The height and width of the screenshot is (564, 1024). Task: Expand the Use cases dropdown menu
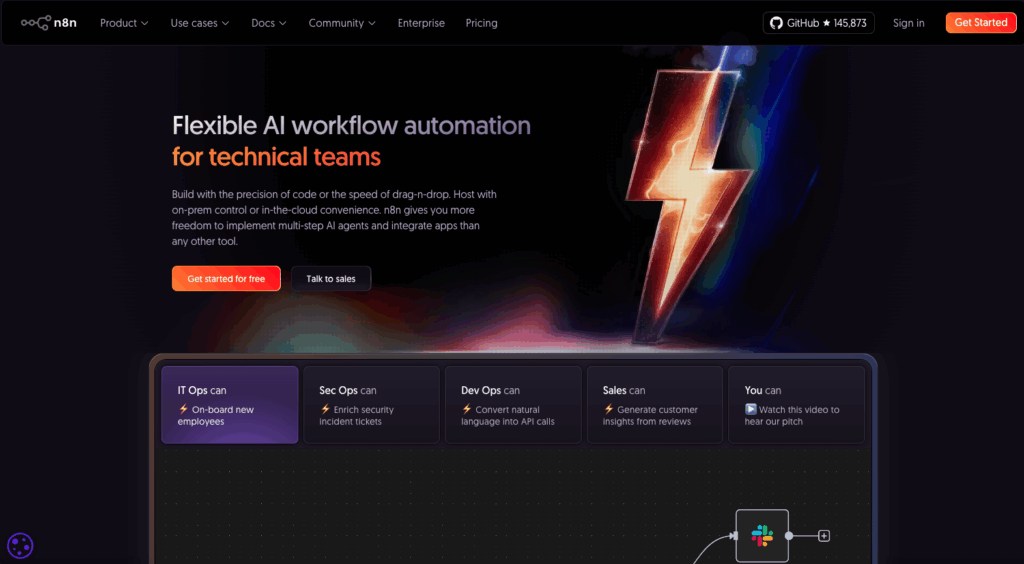(x=199, y=23)
